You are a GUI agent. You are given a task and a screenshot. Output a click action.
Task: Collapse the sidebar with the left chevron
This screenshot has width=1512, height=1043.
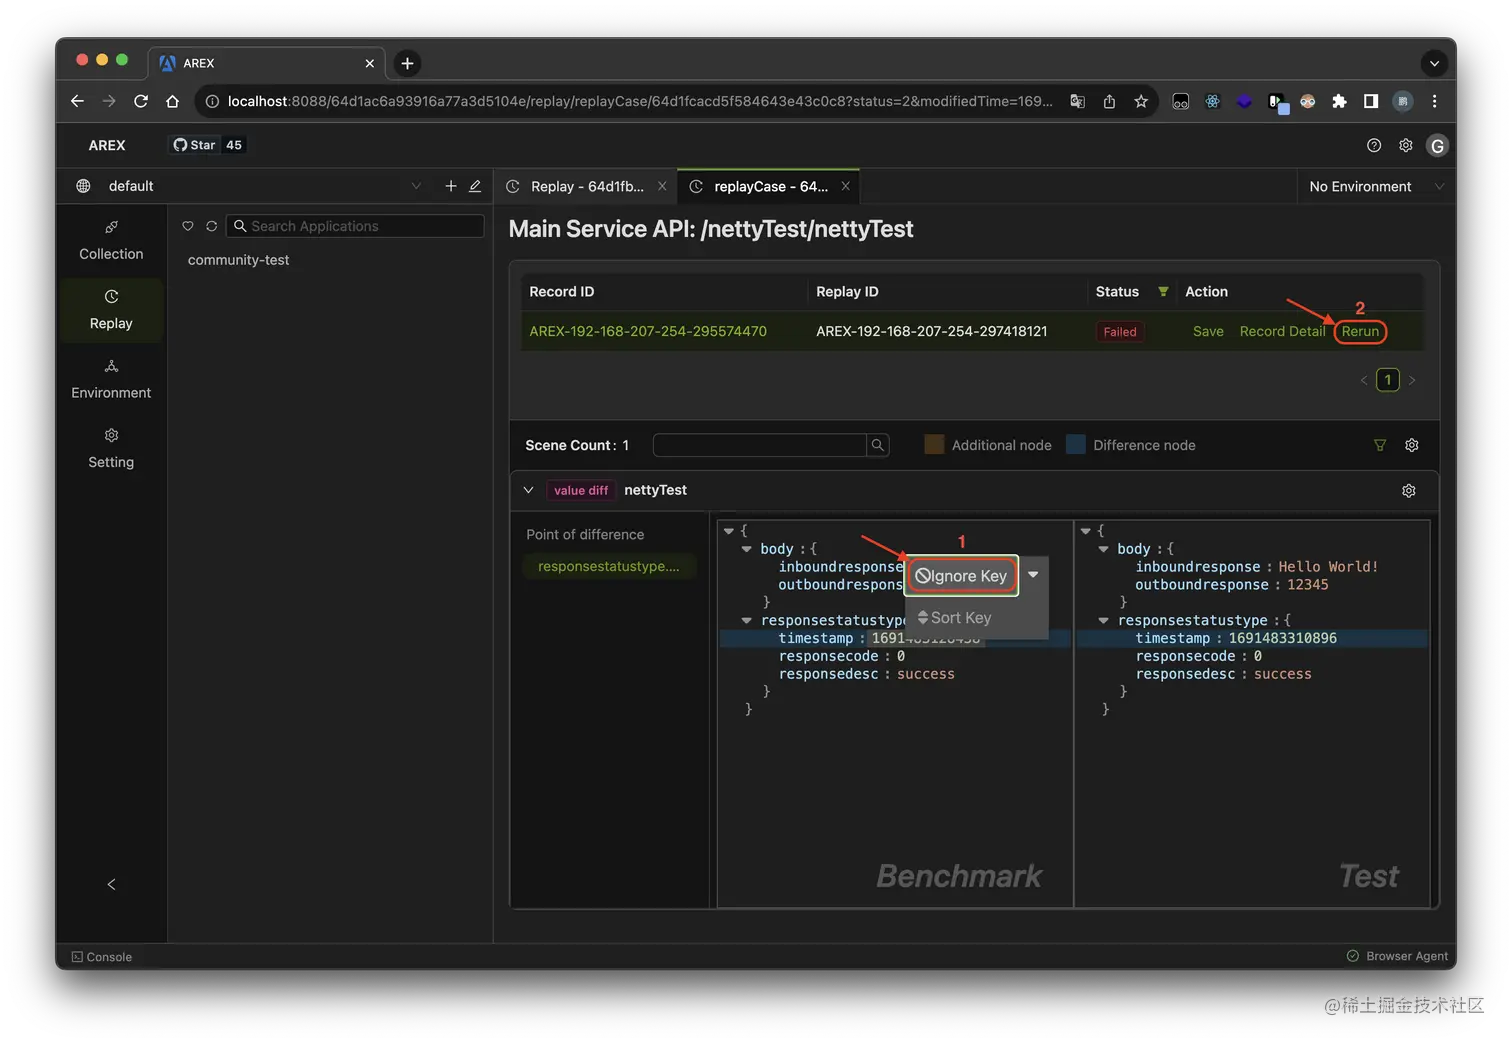coord(111,884)
